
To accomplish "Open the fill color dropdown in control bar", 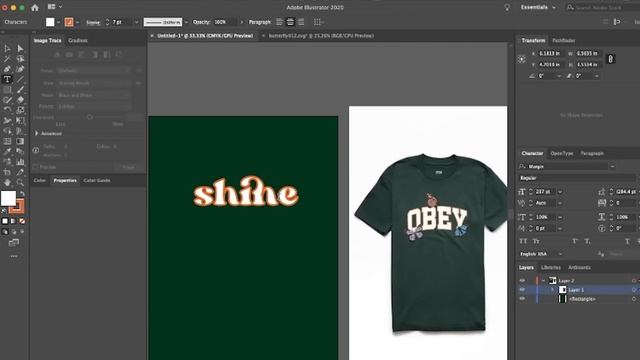I will (58, 22).
